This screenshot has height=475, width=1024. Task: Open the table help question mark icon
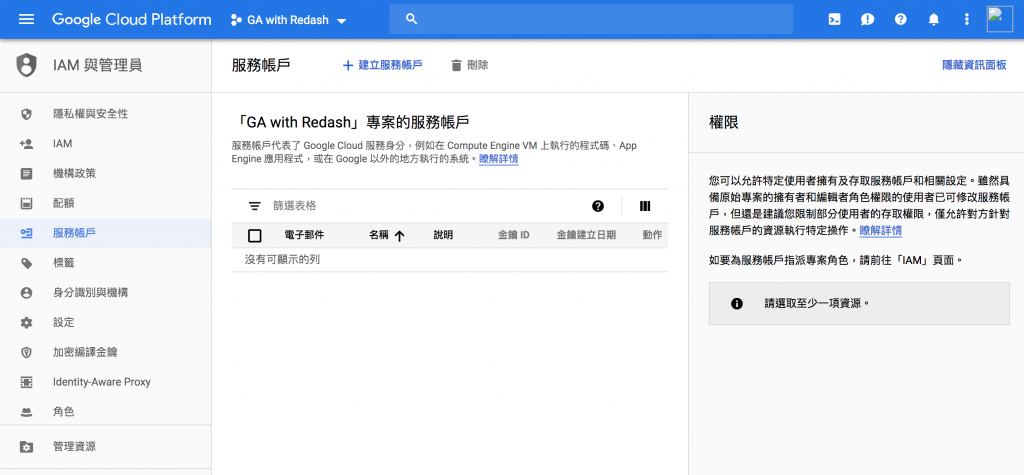point(598,206)
